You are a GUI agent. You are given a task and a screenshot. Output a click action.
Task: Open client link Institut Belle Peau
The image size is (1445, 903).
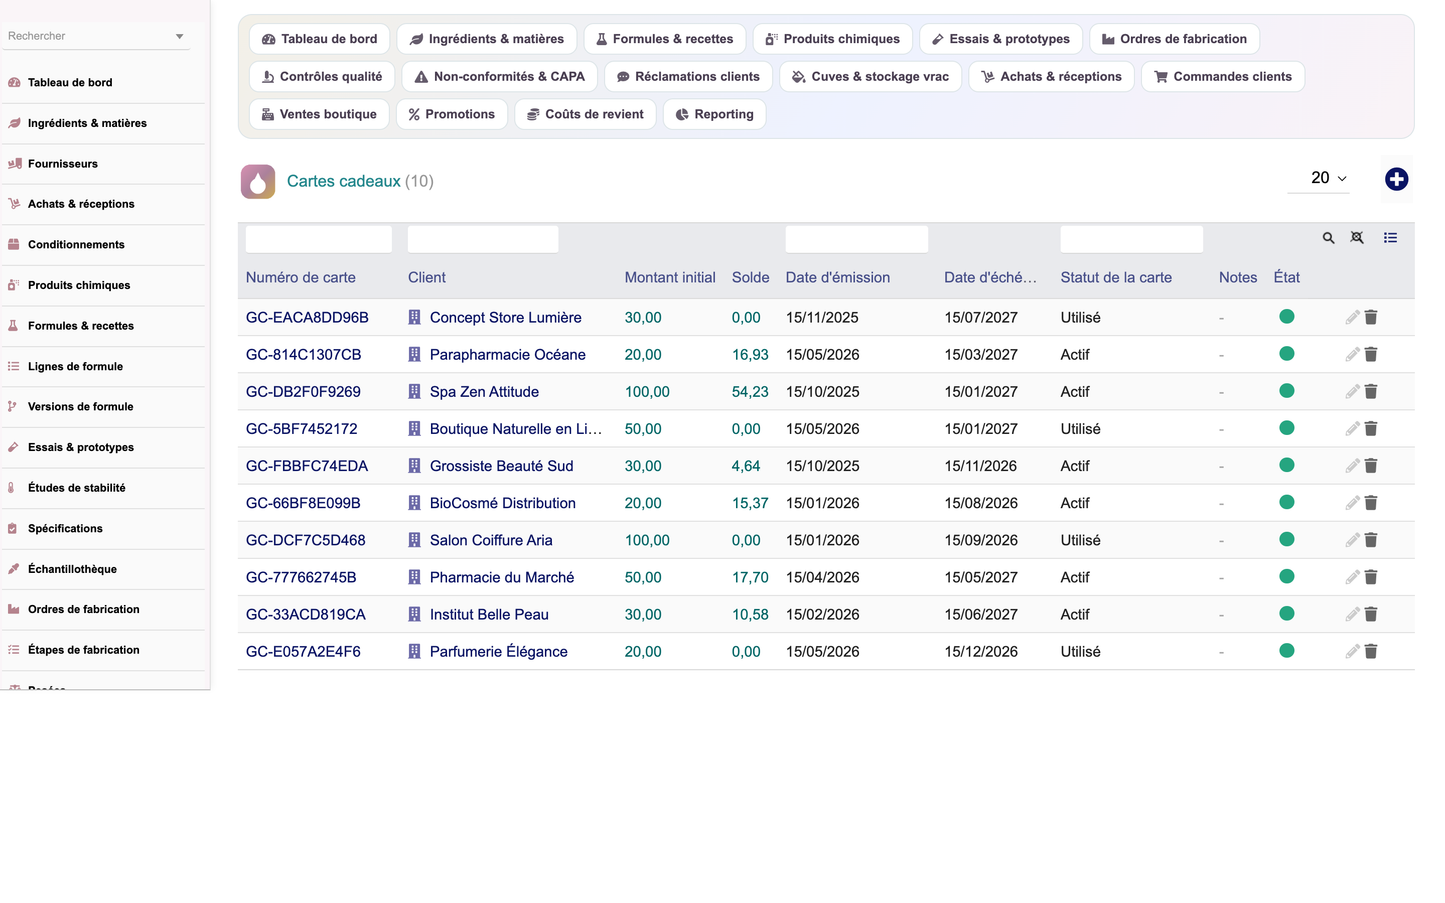[x=489, y=614]
